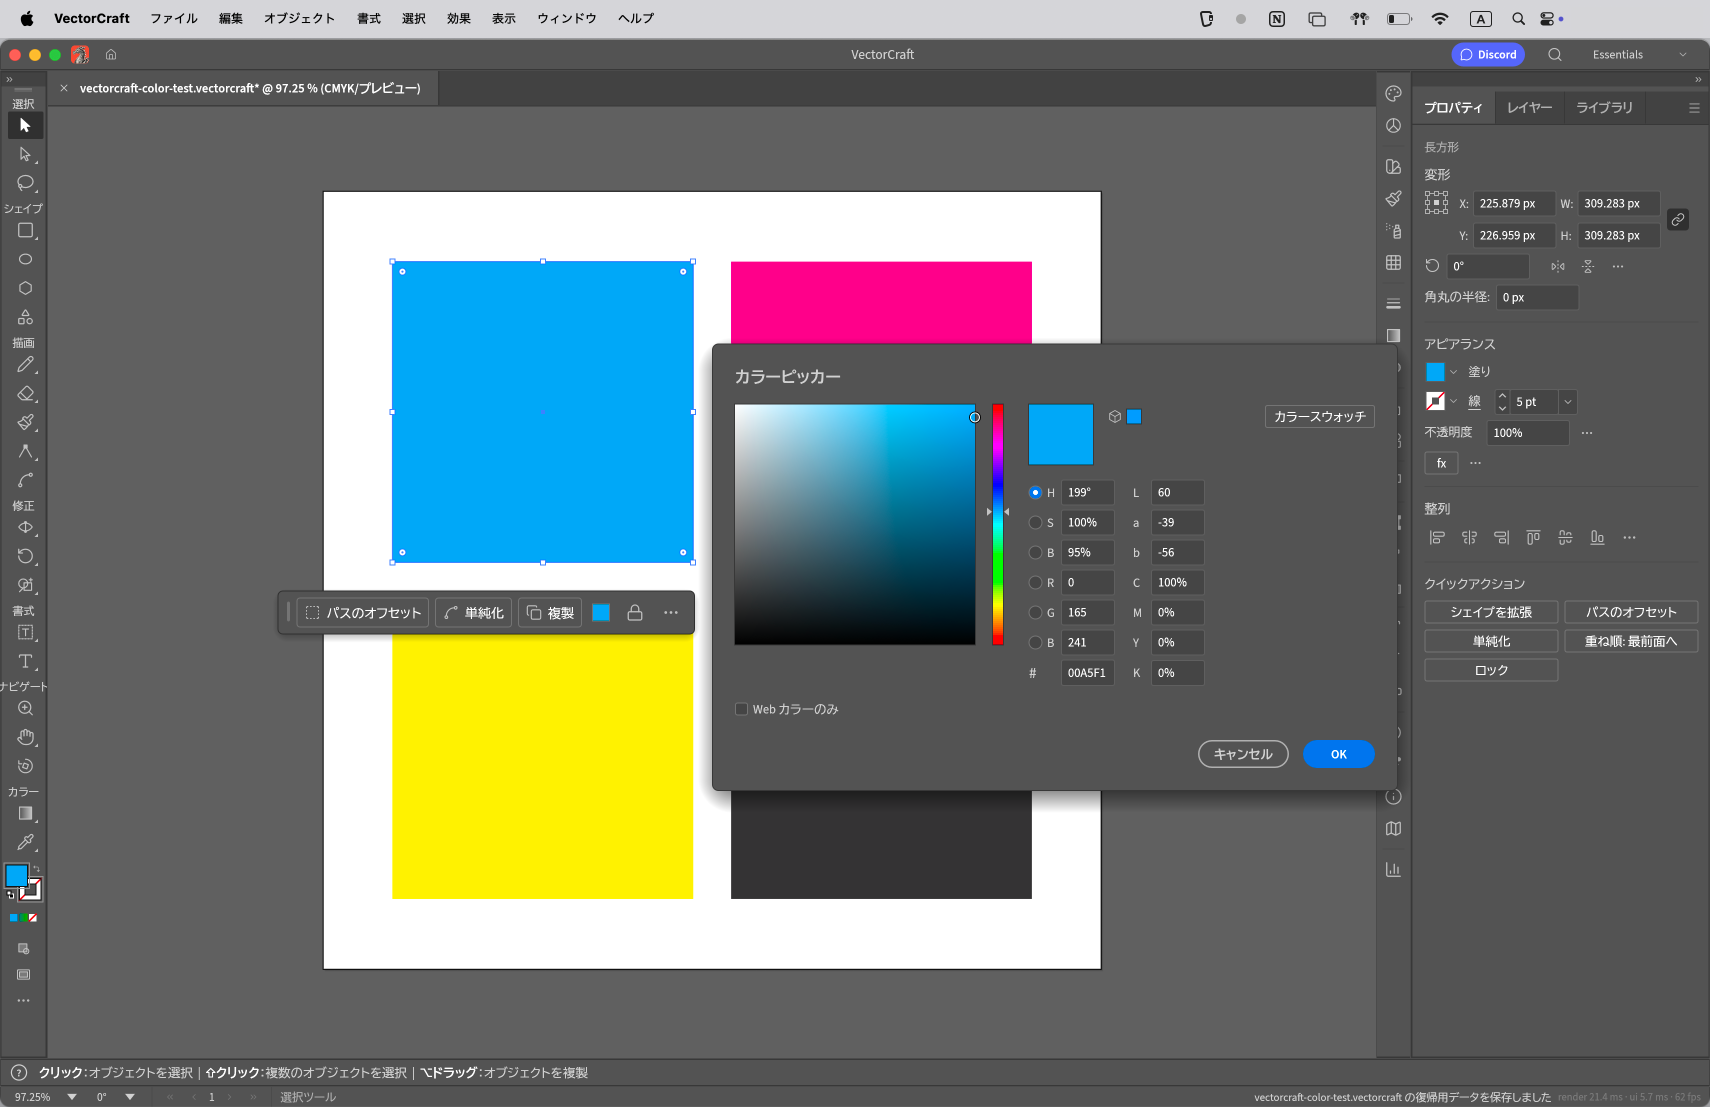Select the G green radio button
Image resolution: width=1710 pixels, height=1107 pixels.
[x=1035, y=612]
